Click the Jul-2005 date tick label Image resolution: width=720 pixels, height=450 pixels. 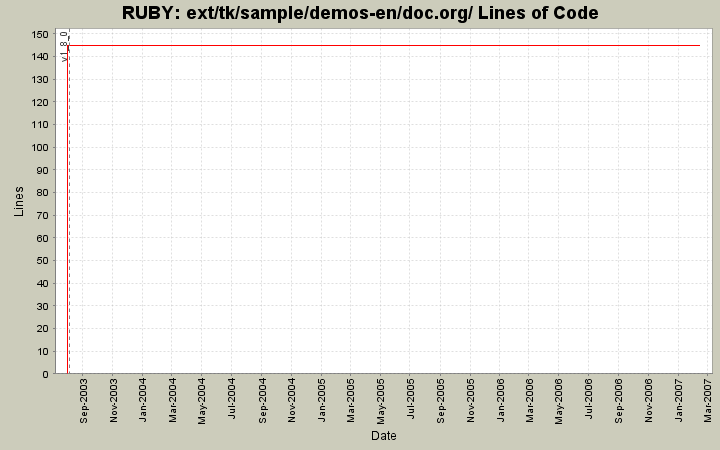pos(411,399)
